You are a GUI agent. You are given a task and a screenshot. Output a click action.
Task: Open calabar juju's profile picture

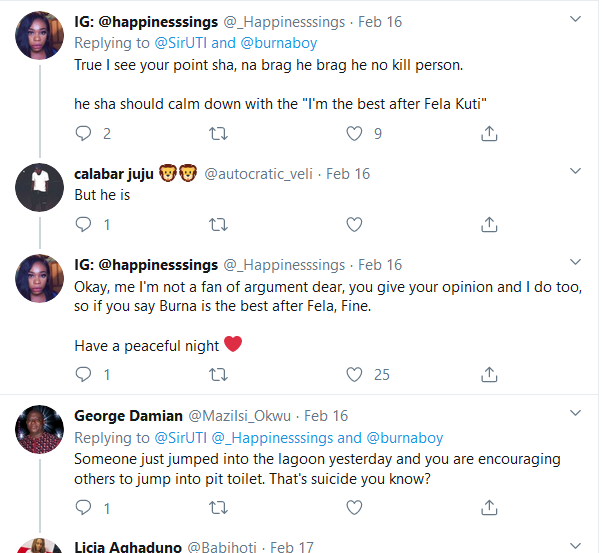40,186
